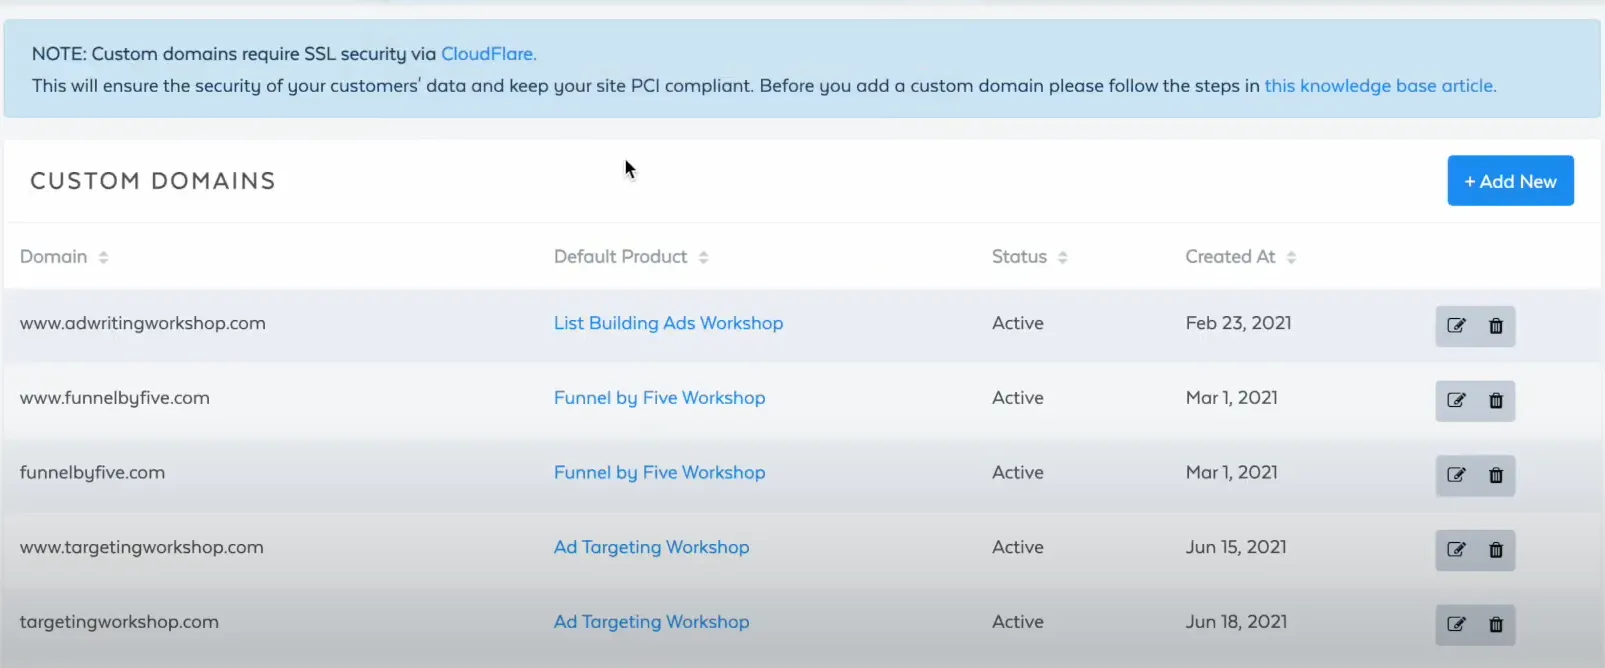
Task: Edit the www.adwritingworkshop.com domain
Action: [1456, 326]
